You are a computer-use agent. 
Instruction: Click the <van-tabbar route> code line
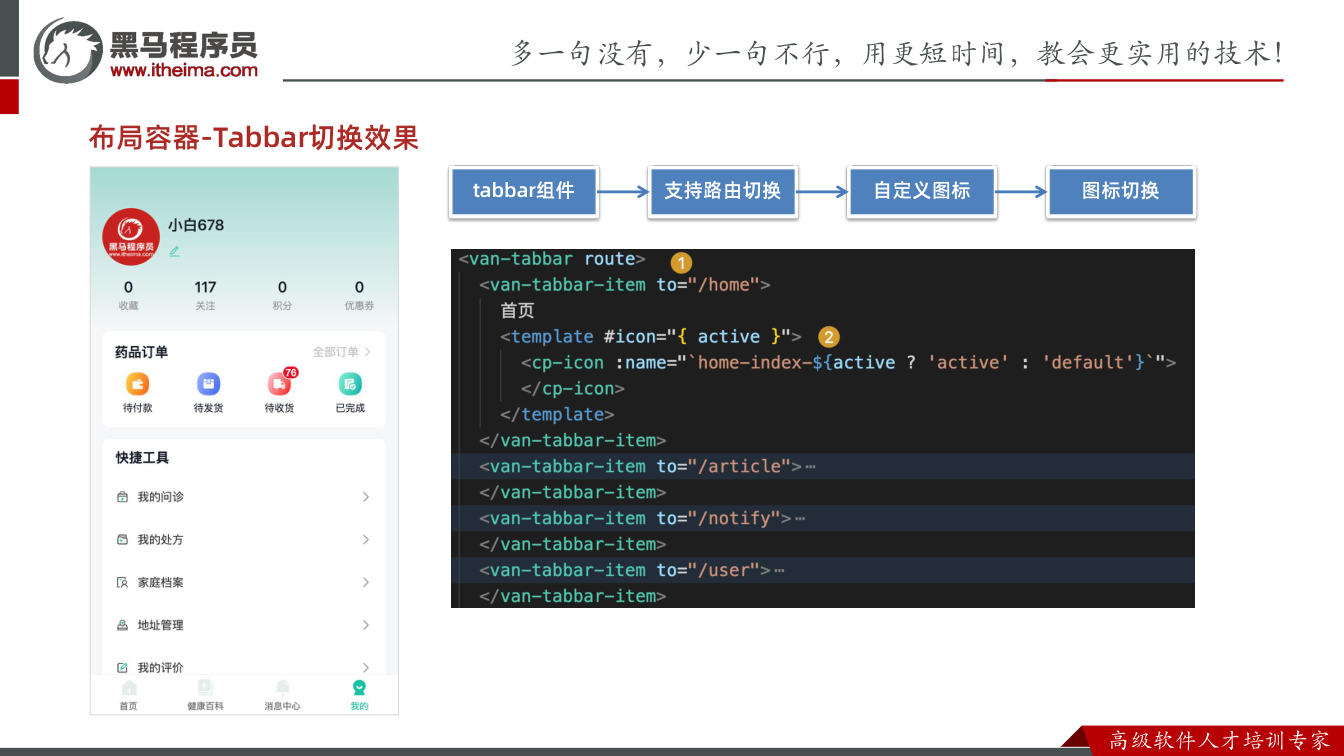pyautogui.click(x=552, y=259)
